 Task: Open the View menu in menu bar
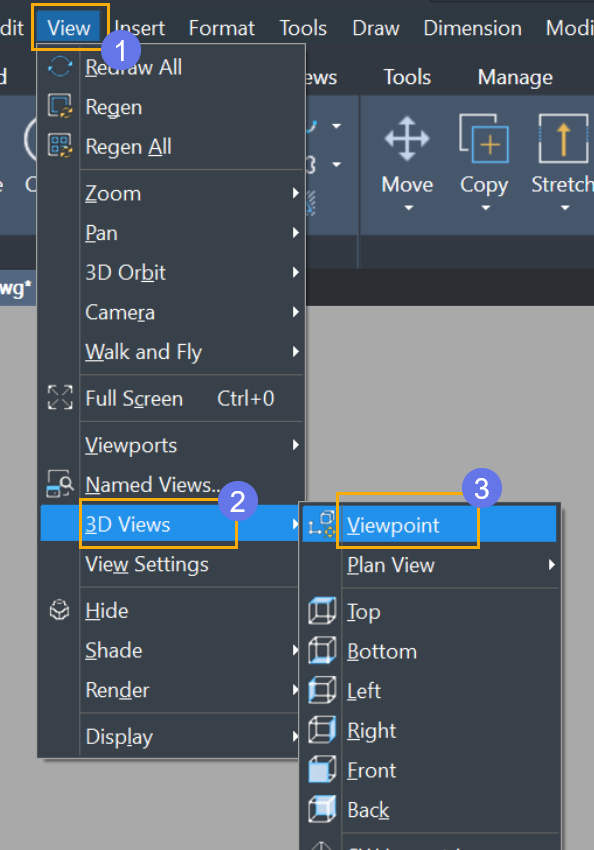coord(69,28)
